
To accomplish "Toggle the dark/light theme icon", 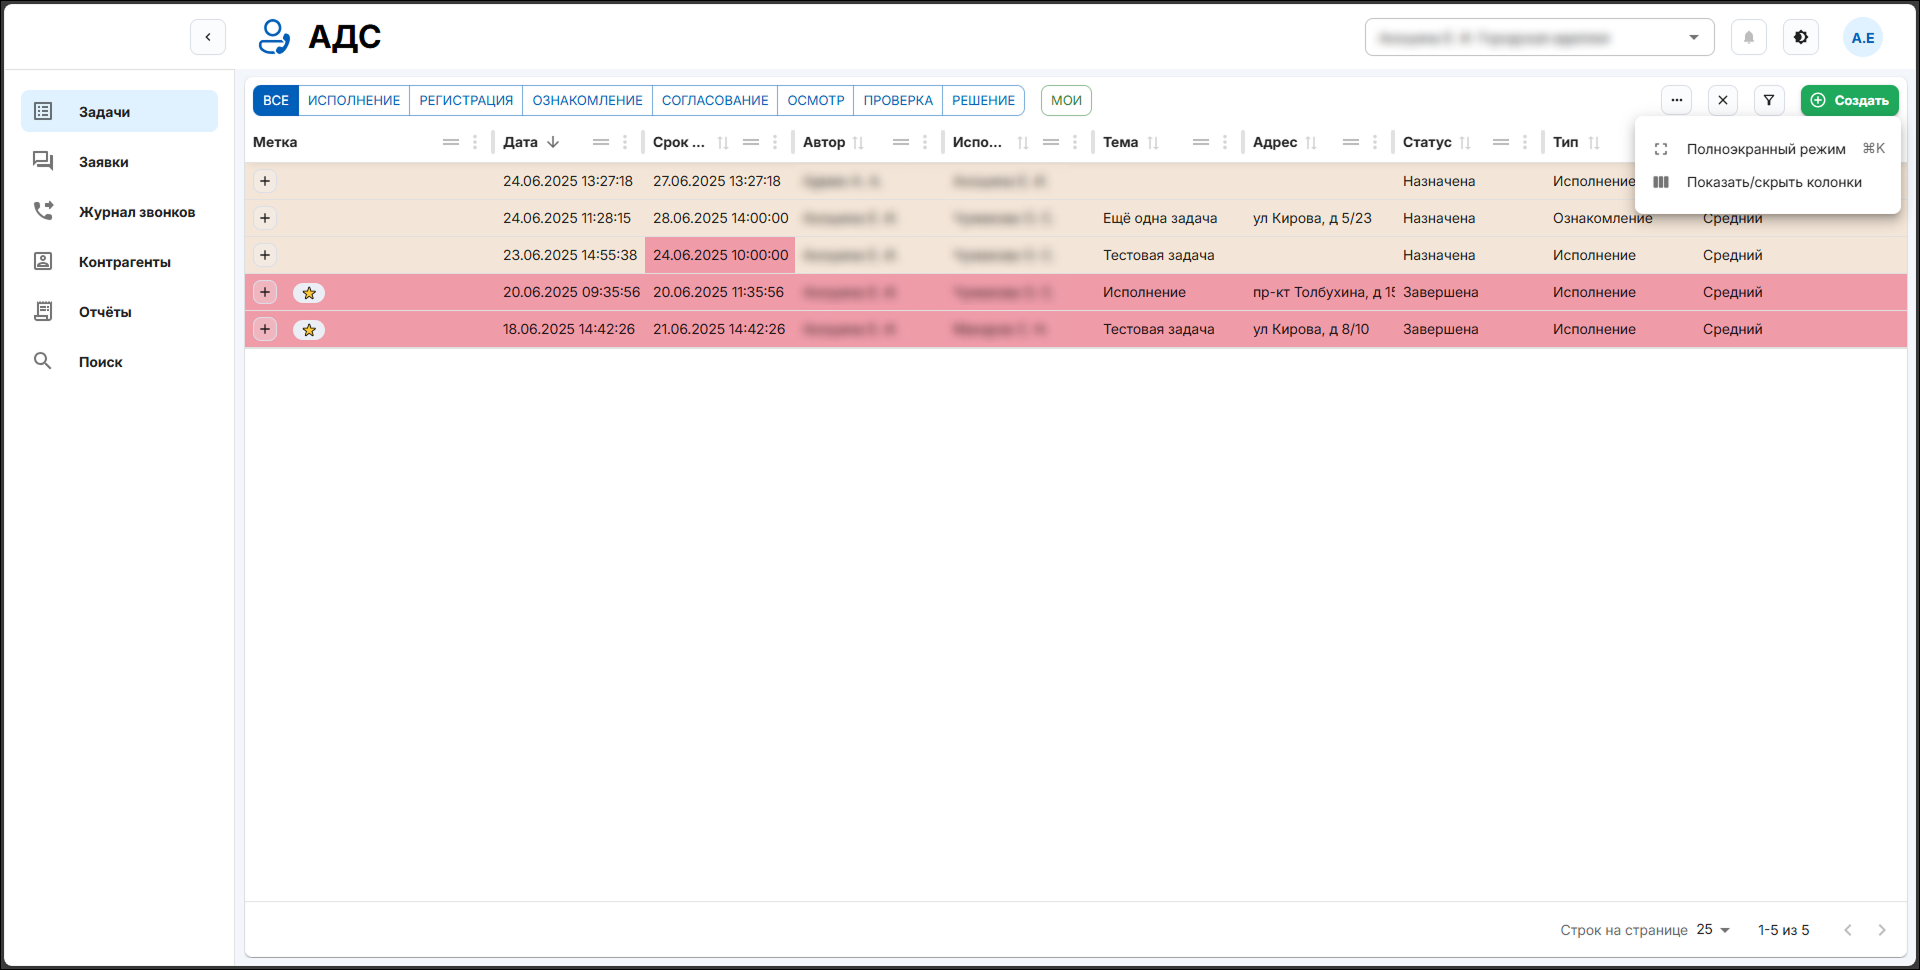I will pyautogui.click(x=1800, y=38).
